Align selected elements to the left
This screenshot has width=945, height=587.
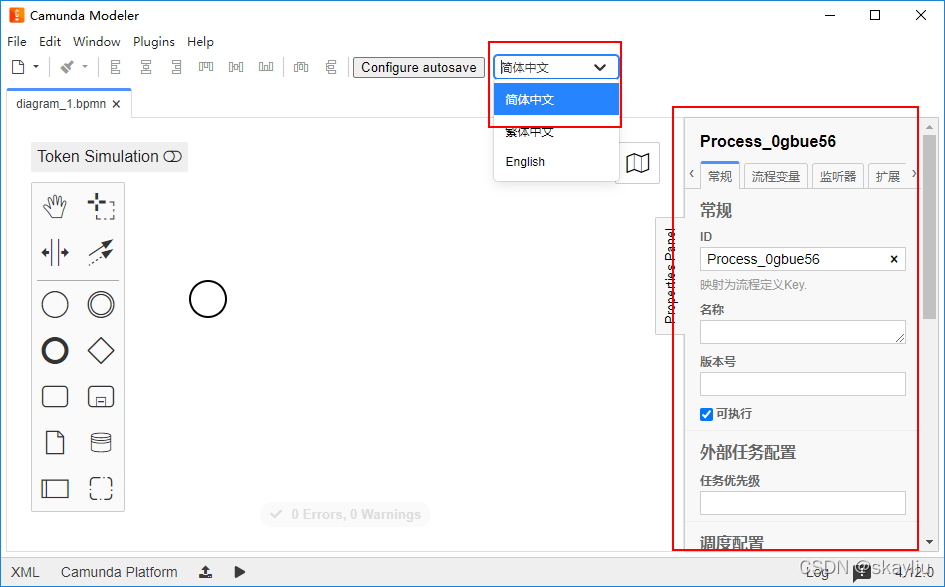coord(116,67)
